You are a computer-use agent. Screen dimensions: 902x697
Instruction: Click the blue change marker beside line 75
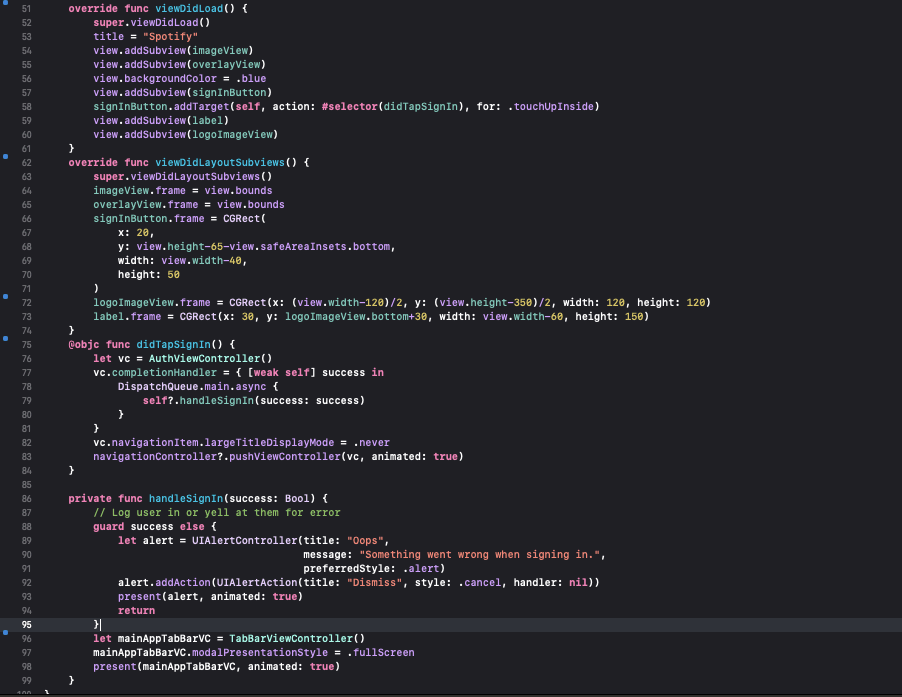point(6,339)
